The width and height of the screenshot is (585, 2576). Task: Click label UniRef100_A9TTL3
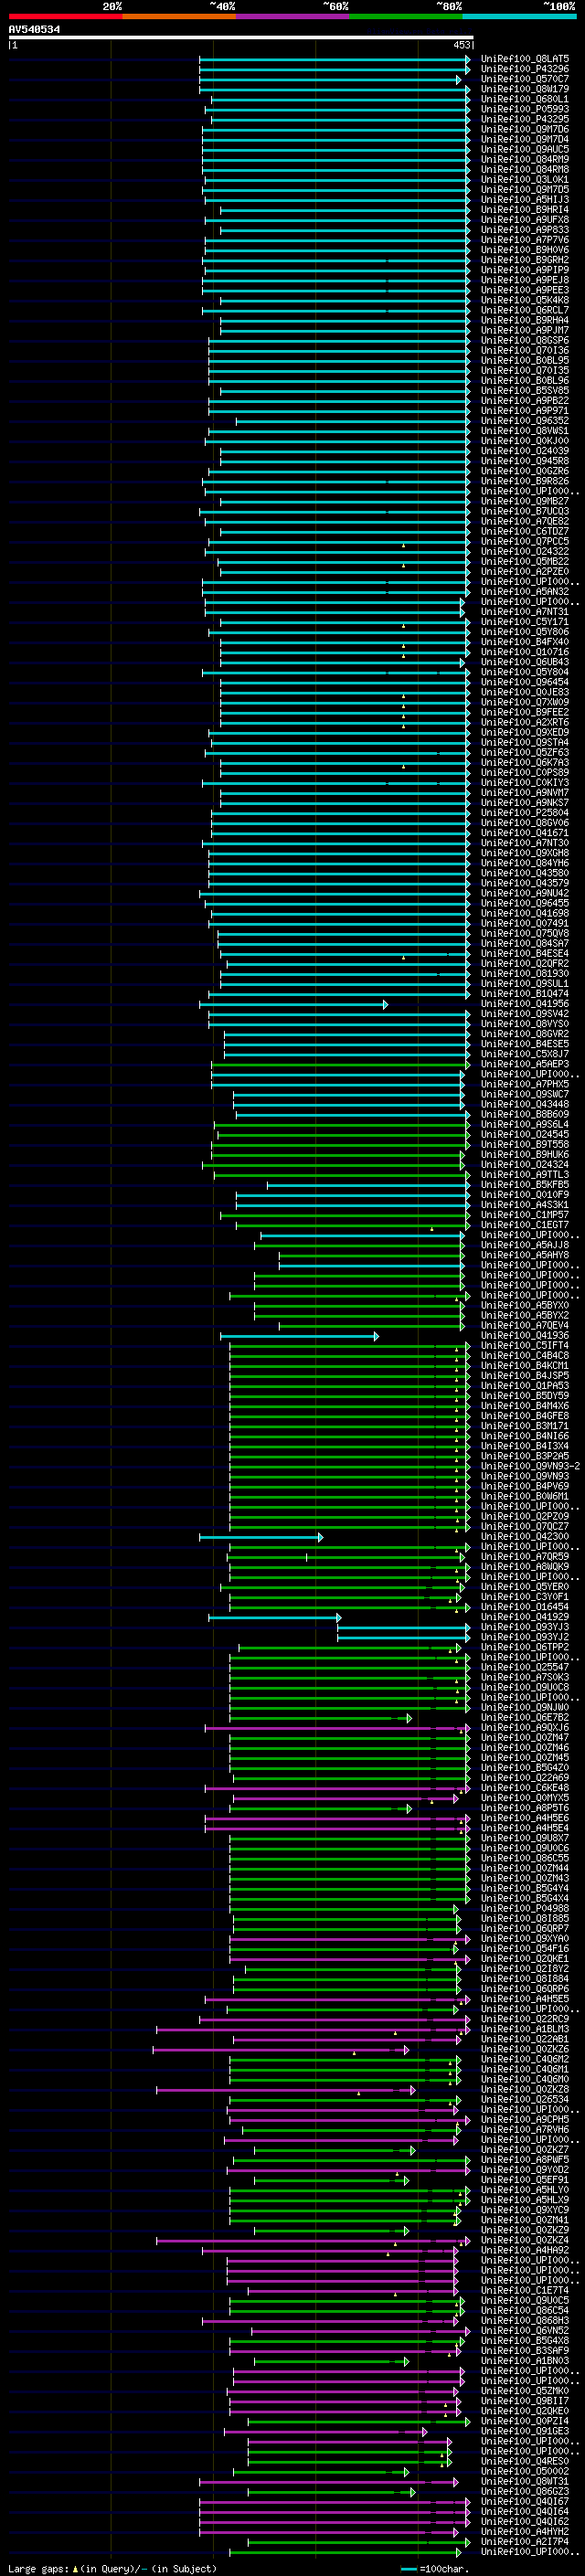[x=525, y=1174]
